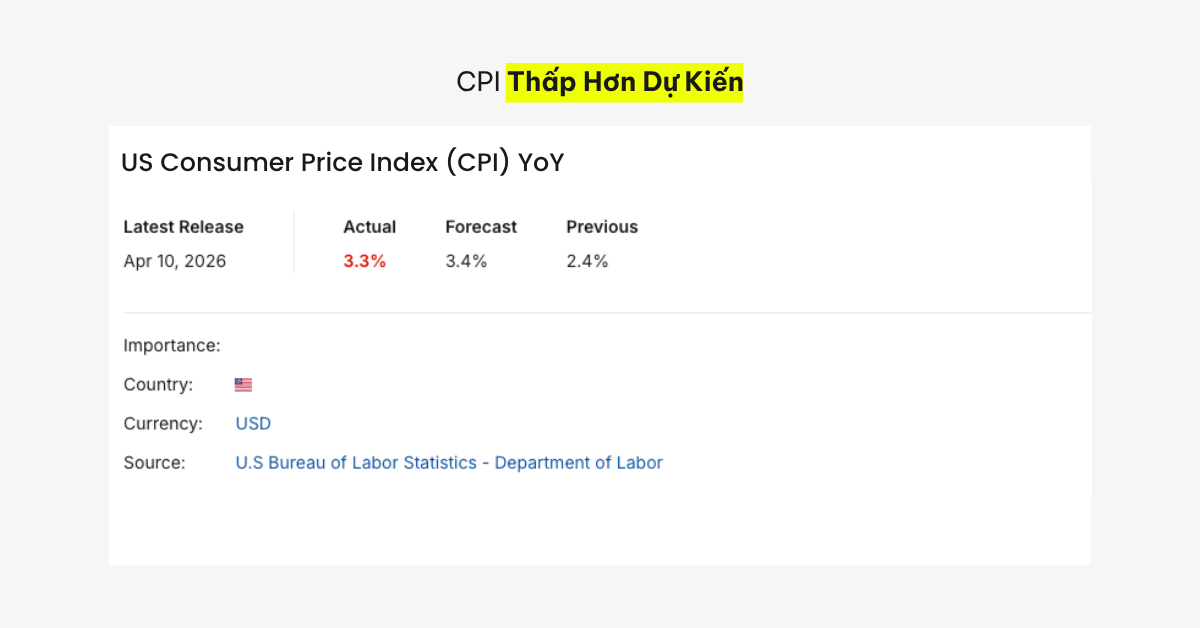Click the 2.4% previous value
This screenshot has height=628, width=1200.
point(587,262)
